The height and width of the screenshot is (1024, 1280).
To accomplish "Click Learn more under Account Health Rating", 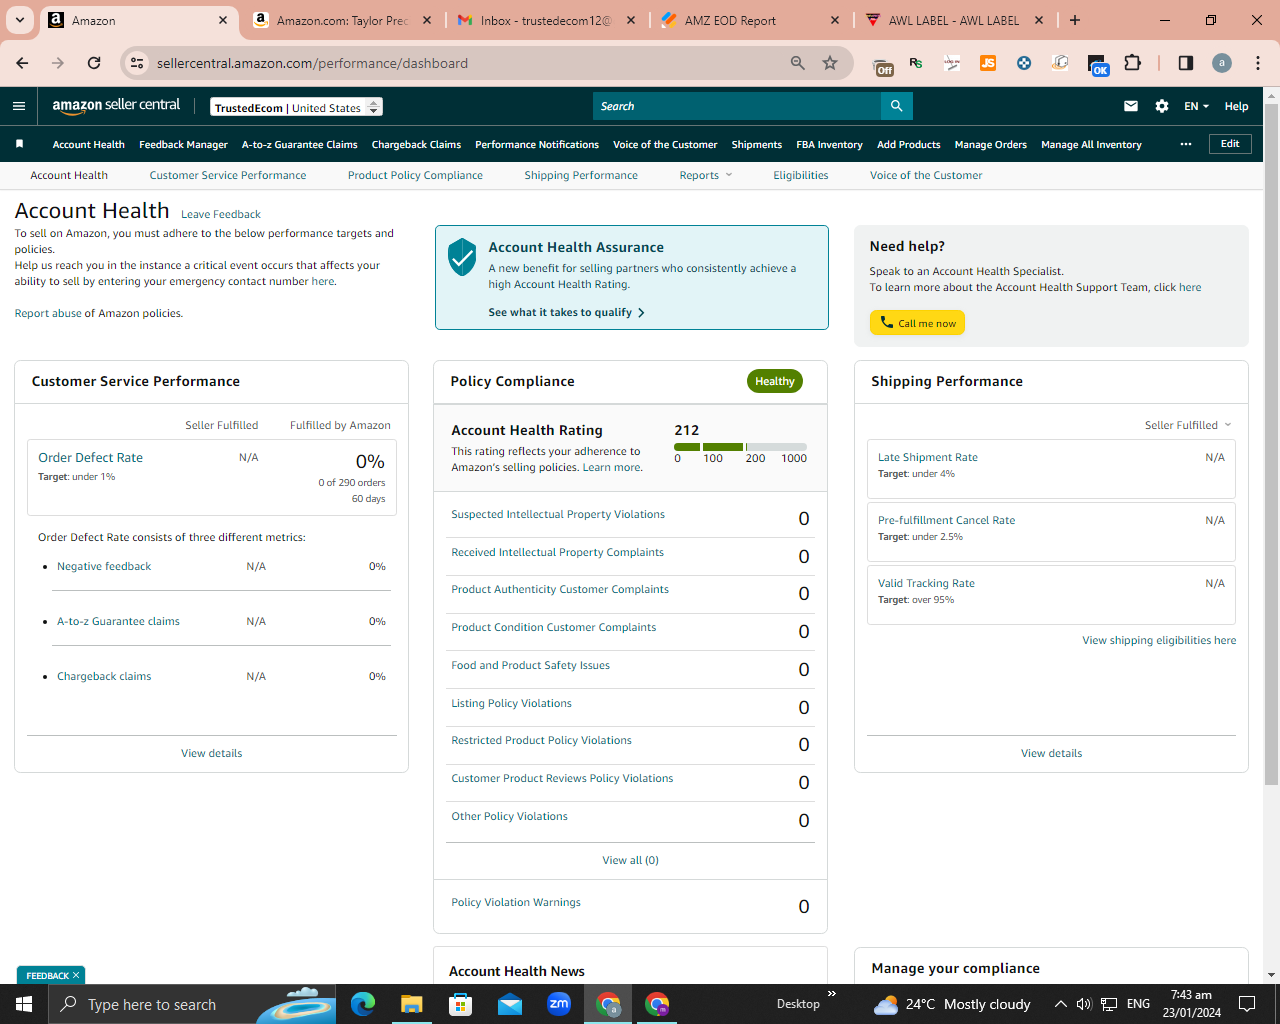I will coord(611,467).
